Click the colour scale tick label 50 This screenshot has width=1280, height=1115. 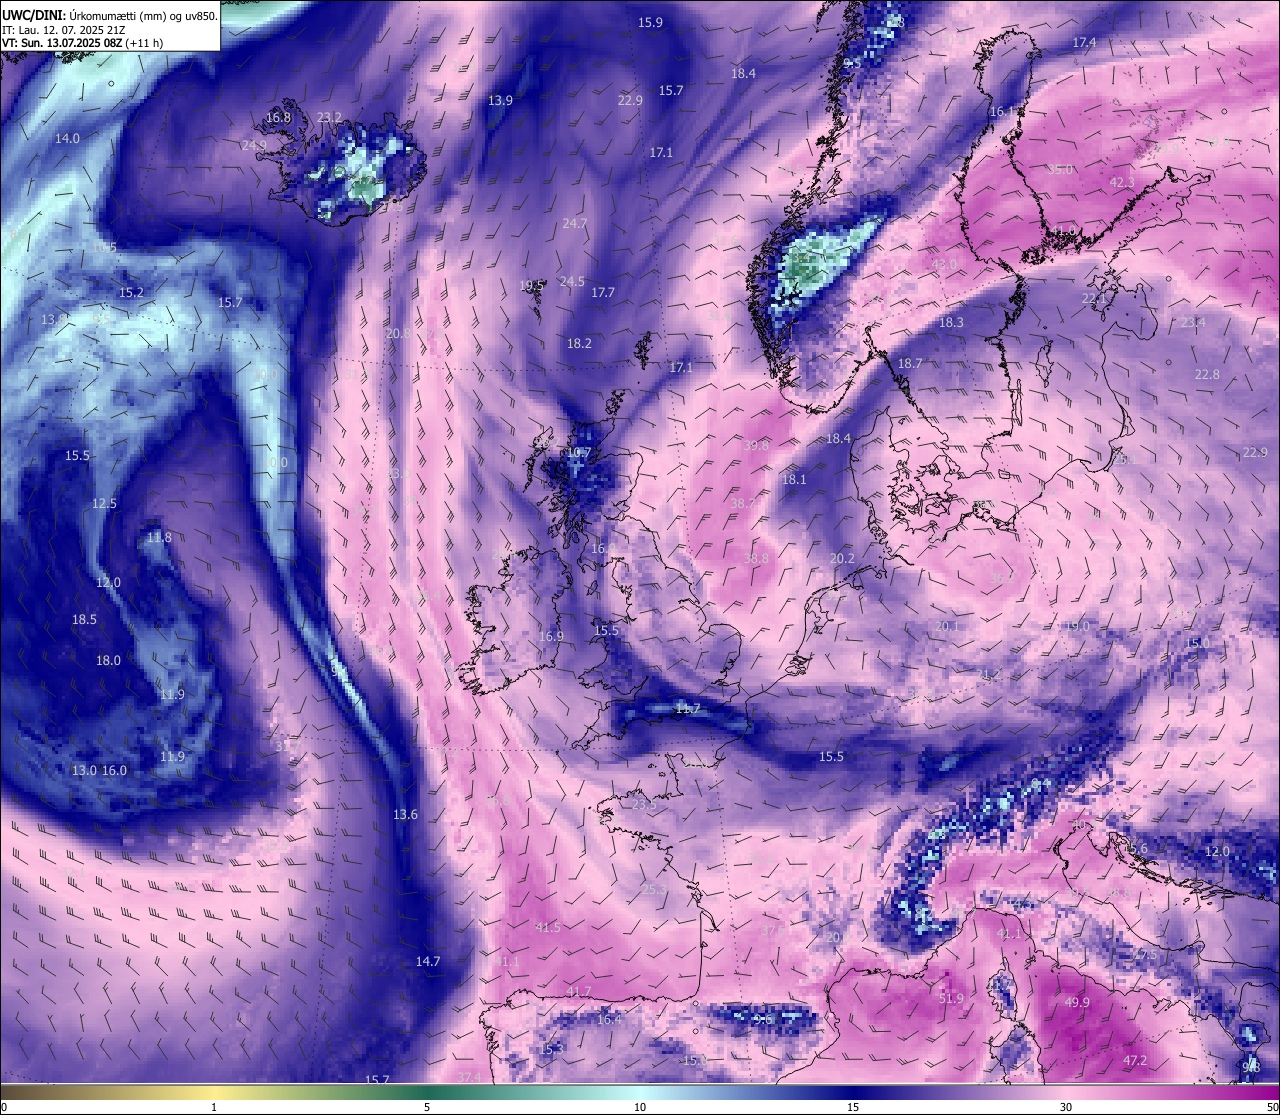tap(1273, 1107)
